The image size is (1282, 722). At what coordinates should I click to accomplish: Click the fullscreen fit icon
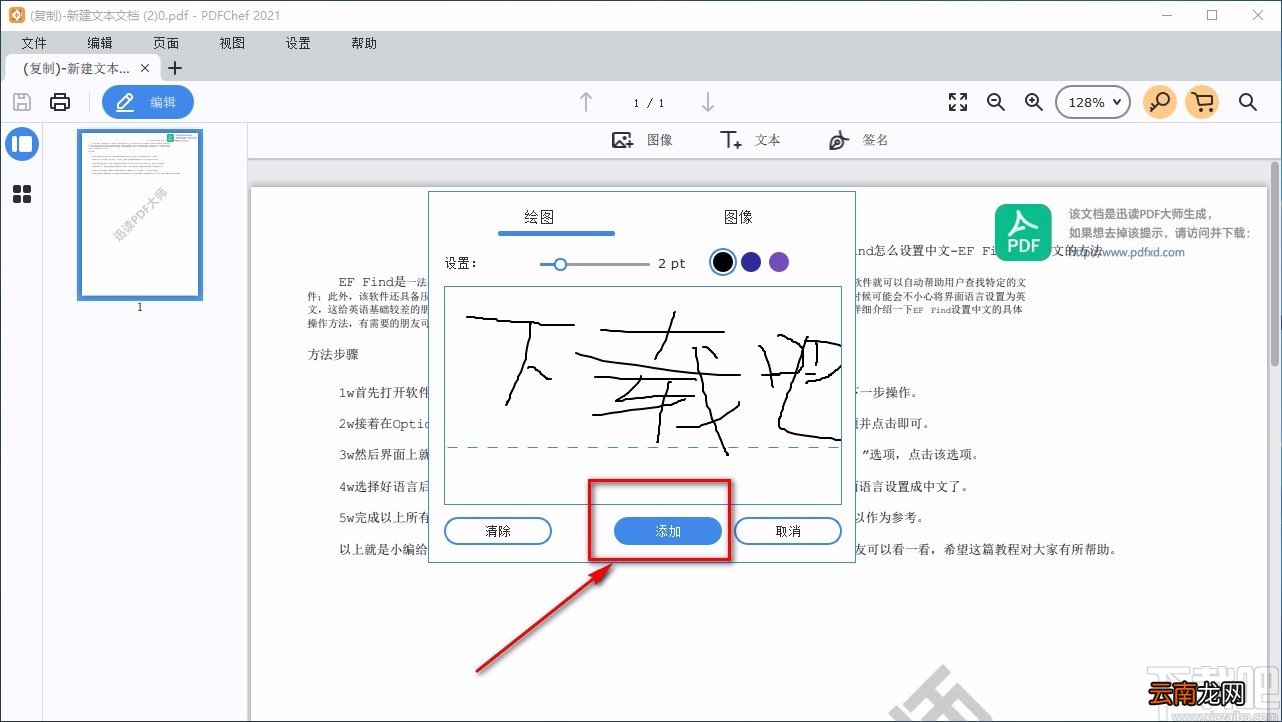(958, 102)
